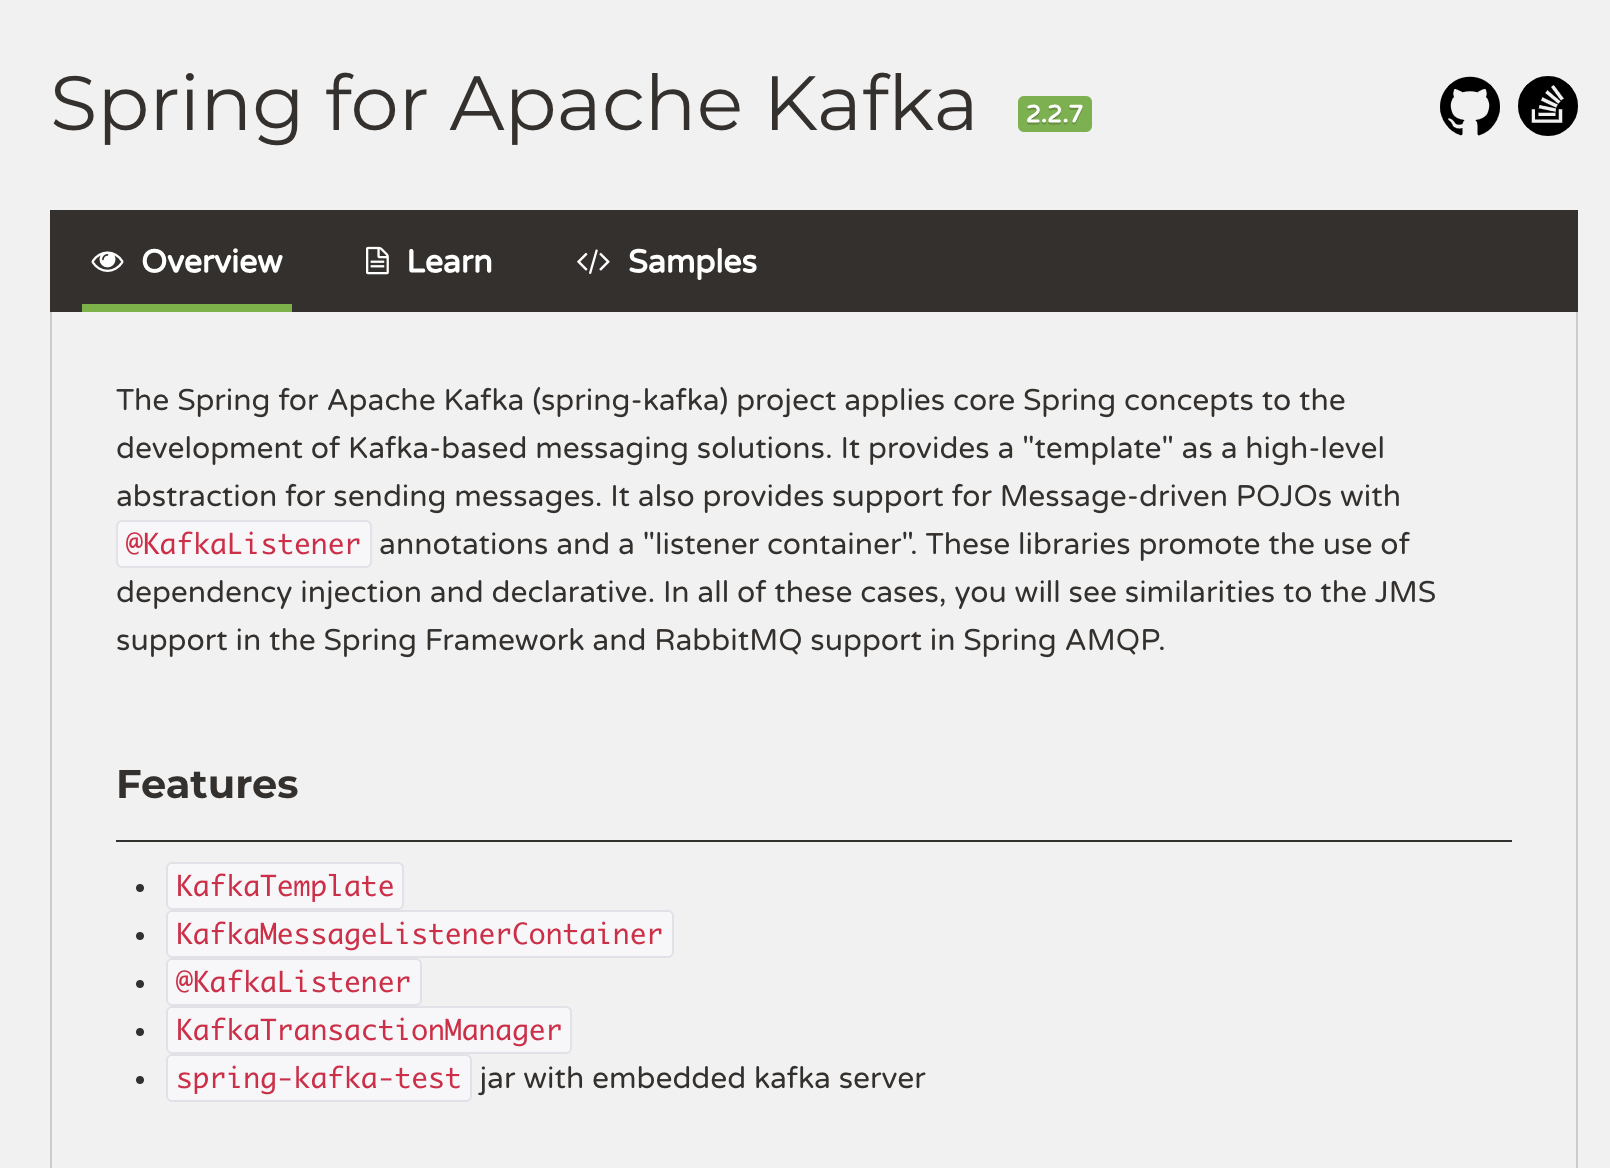This screenshot has width=1610, height=1168.
Task: Click KafkaTransactionManager in the features list
Action: (369, 1030)
